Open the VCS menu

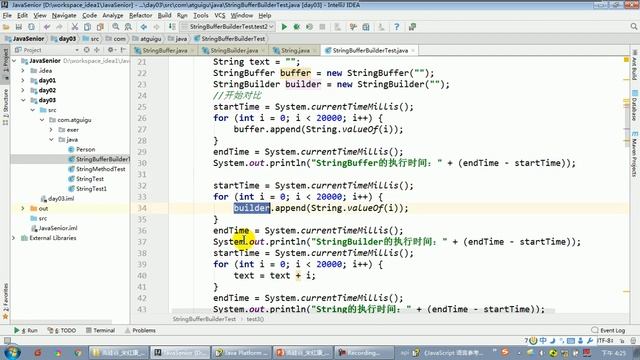(220, 16)
